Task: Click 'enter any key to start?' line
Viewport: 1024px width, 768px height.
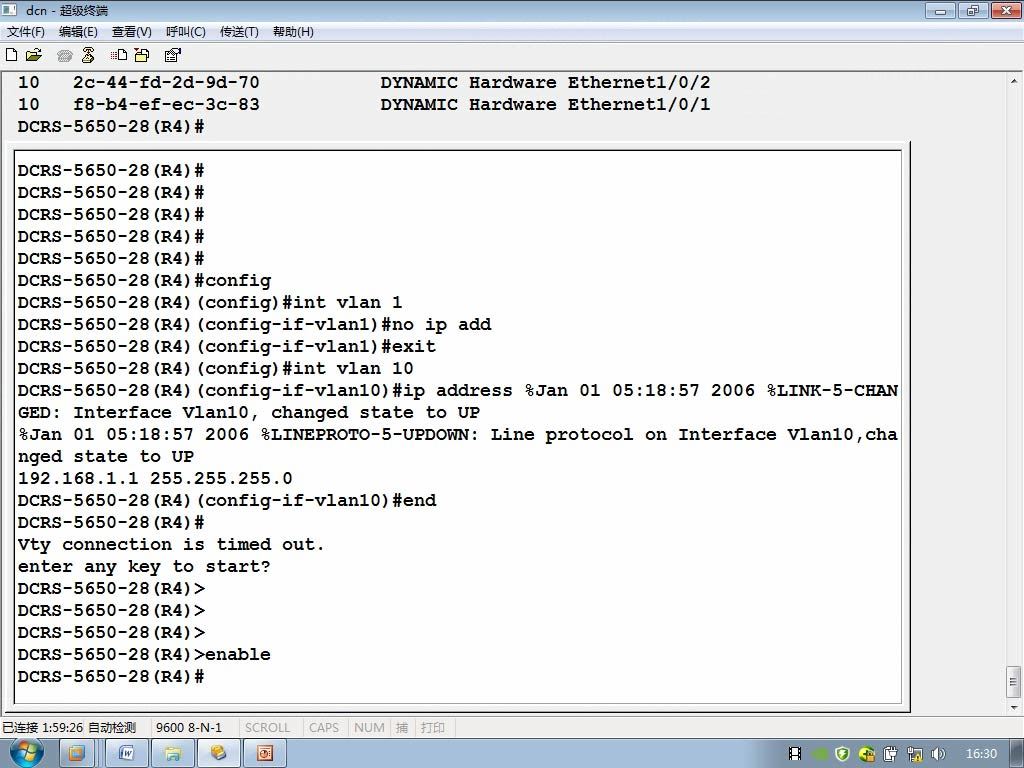Action: coord(144,567)
